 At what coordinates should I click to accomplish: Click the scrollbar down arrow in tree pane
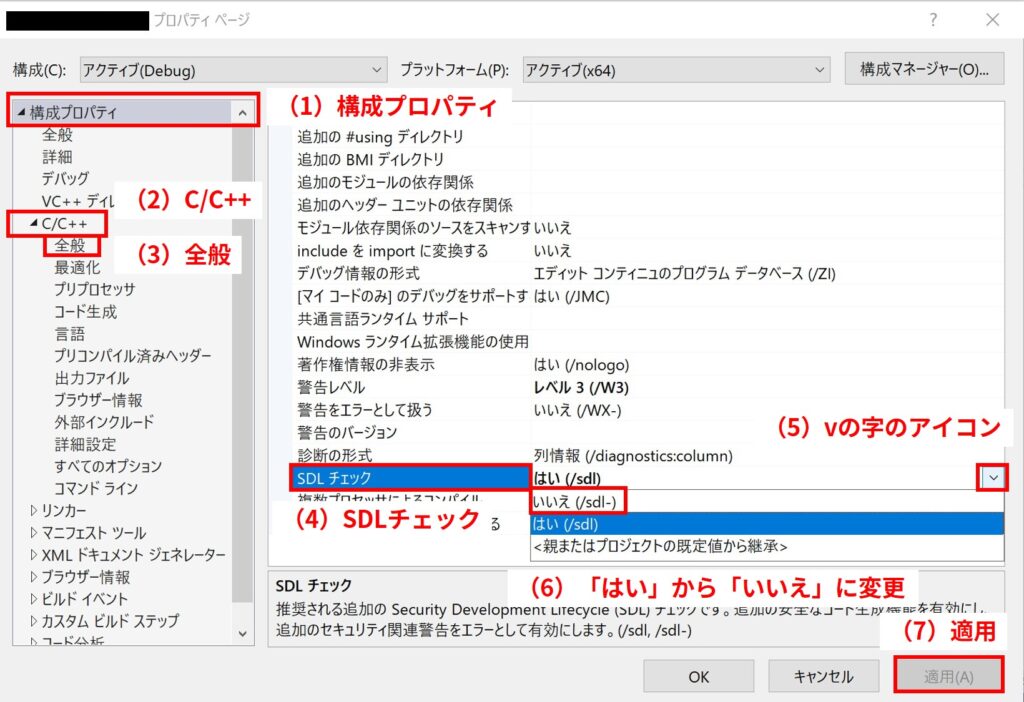[x=240, y=633]
